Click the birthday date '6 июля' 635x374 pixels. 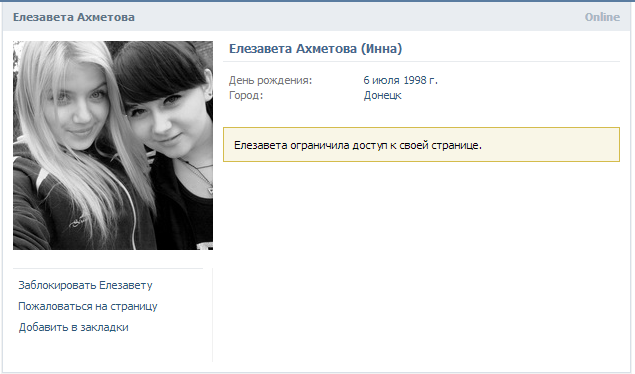click(x=381, y=80)
